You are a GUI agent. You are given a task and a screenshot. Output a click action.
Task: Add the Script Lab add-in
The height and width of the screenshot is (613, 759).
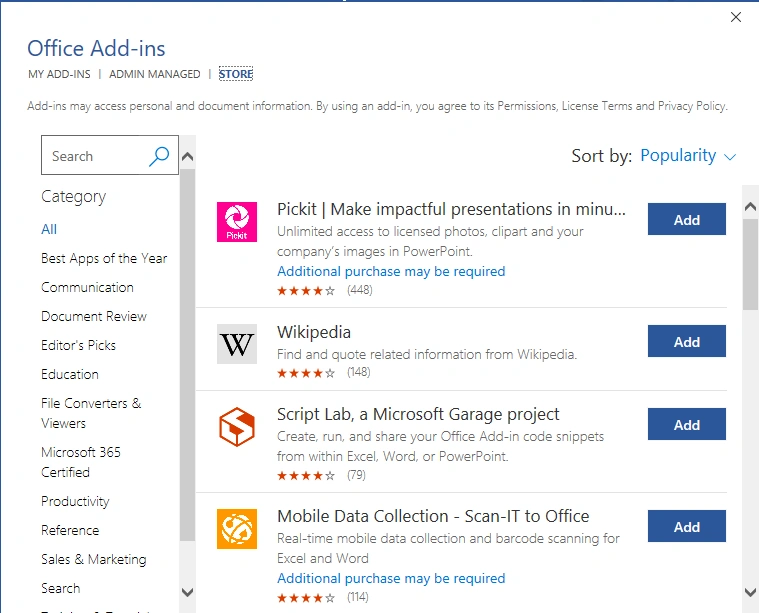(x=686, y=424)
